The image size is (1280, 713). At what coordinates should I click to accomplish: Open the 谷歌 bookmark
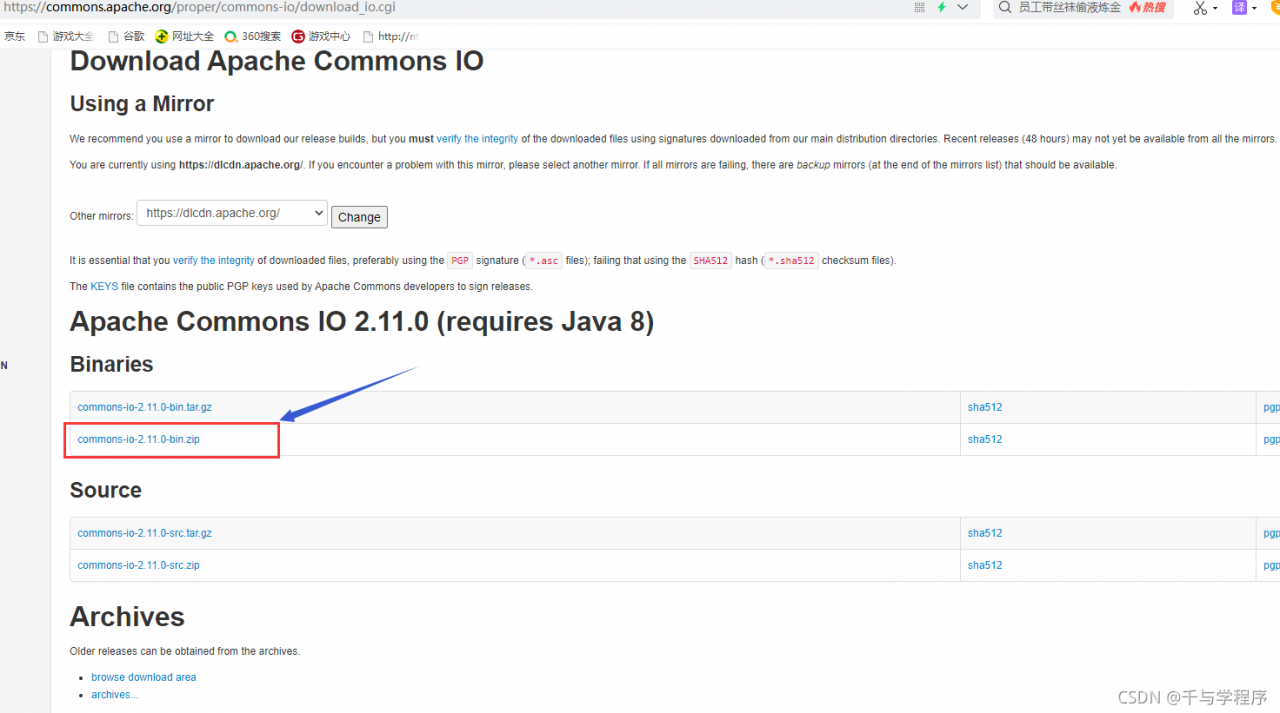click(x=126, y=36)
